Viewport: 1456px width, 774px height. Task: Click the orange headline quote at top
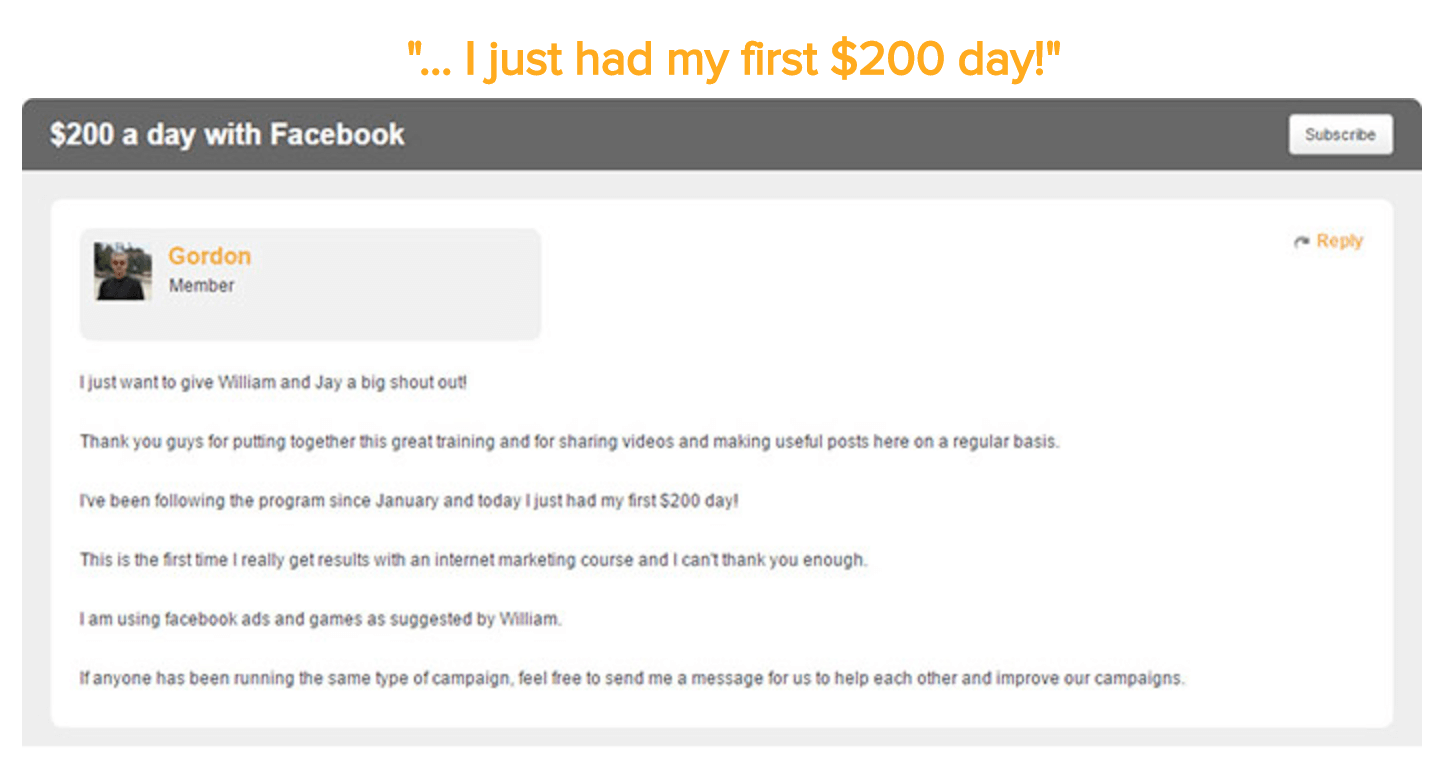coord(733,61)
